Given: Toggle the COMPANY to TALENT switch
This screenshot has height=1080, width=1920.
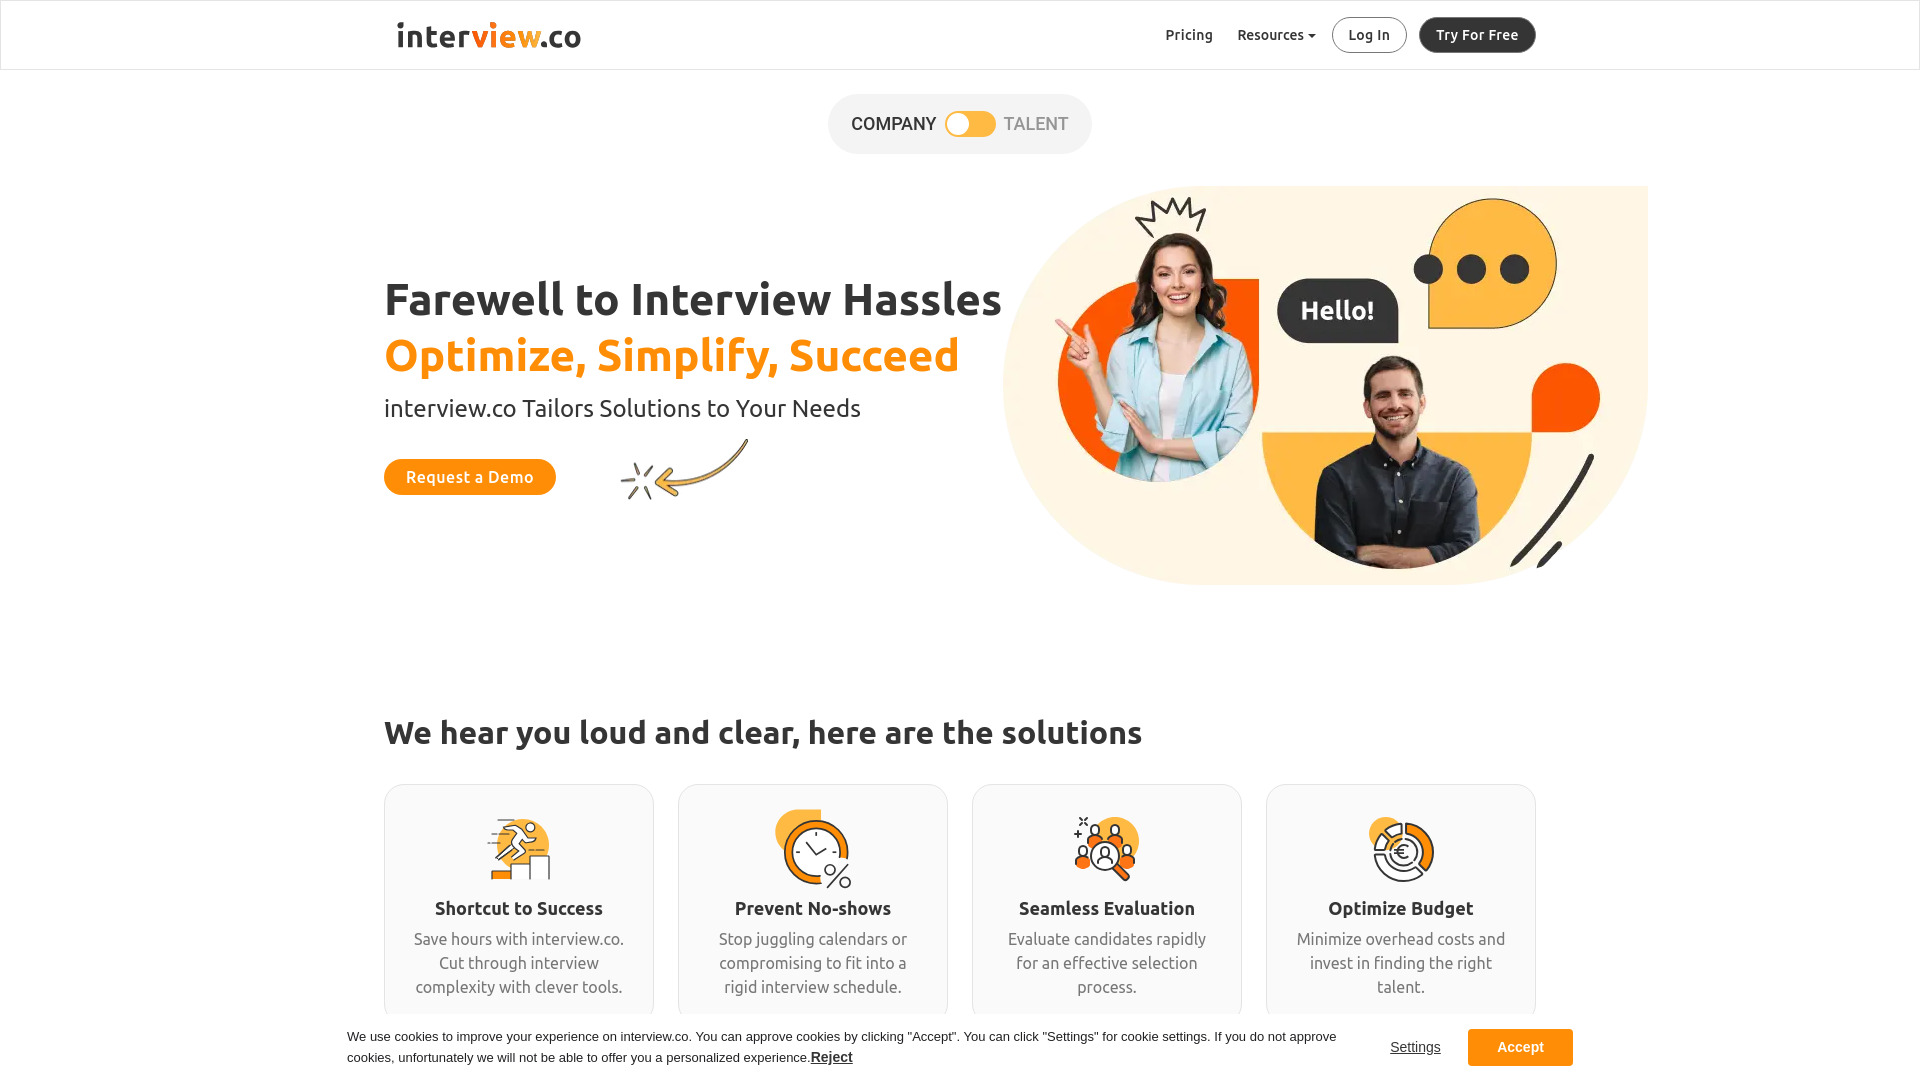Looking at the screenshot, I should point(969,124).
